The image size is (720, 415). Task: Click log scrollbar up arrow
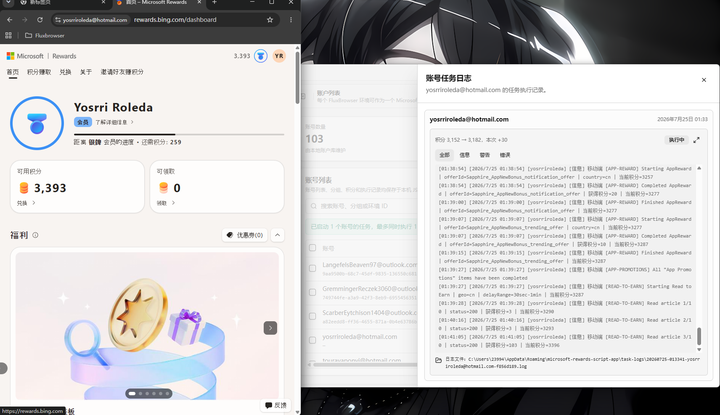tap(699, 168)
